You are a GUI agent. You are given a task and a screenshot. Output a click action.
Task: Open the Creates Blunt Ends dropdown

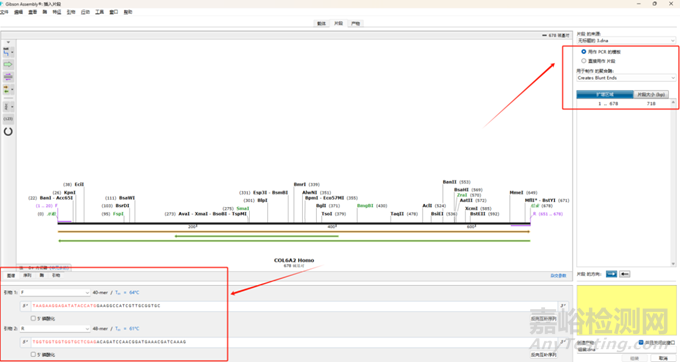click(x=626, y=78)
